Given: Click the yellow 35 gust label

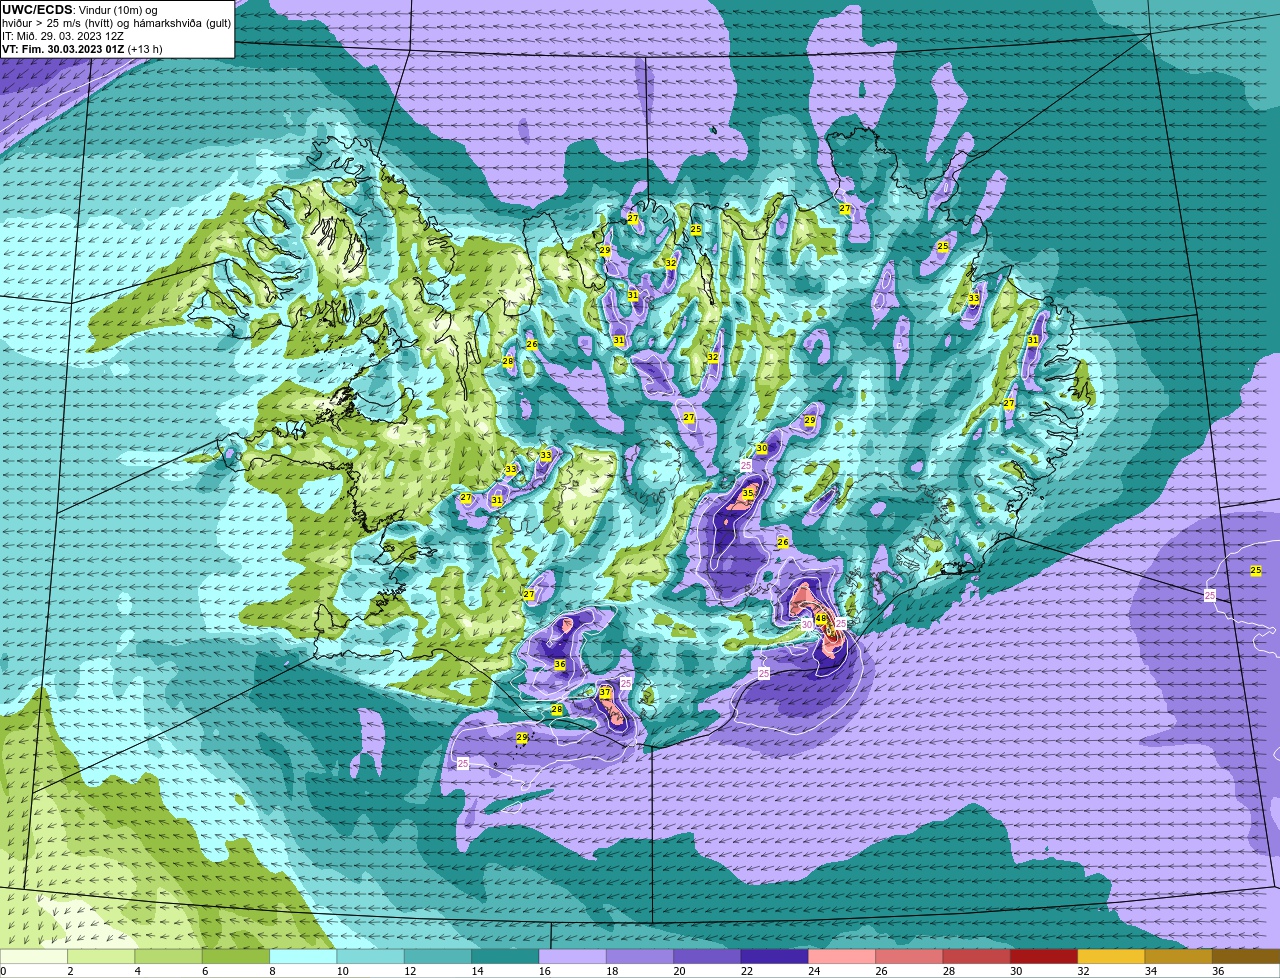Looking at the screenshot, I should pyautogui.click(x=748, y=494).
